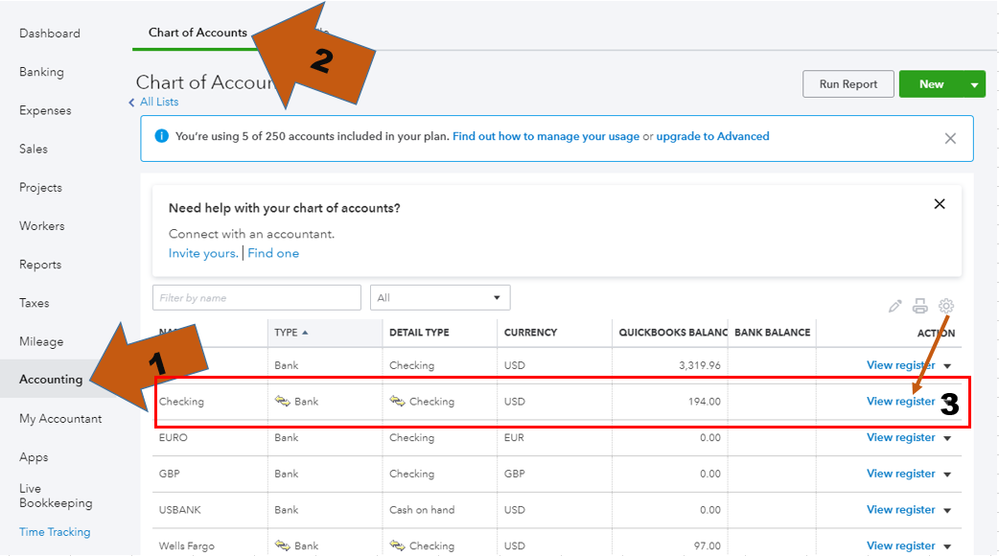Click the green New button
Viewport: 999px width, 556px height.
coord(931,84)
